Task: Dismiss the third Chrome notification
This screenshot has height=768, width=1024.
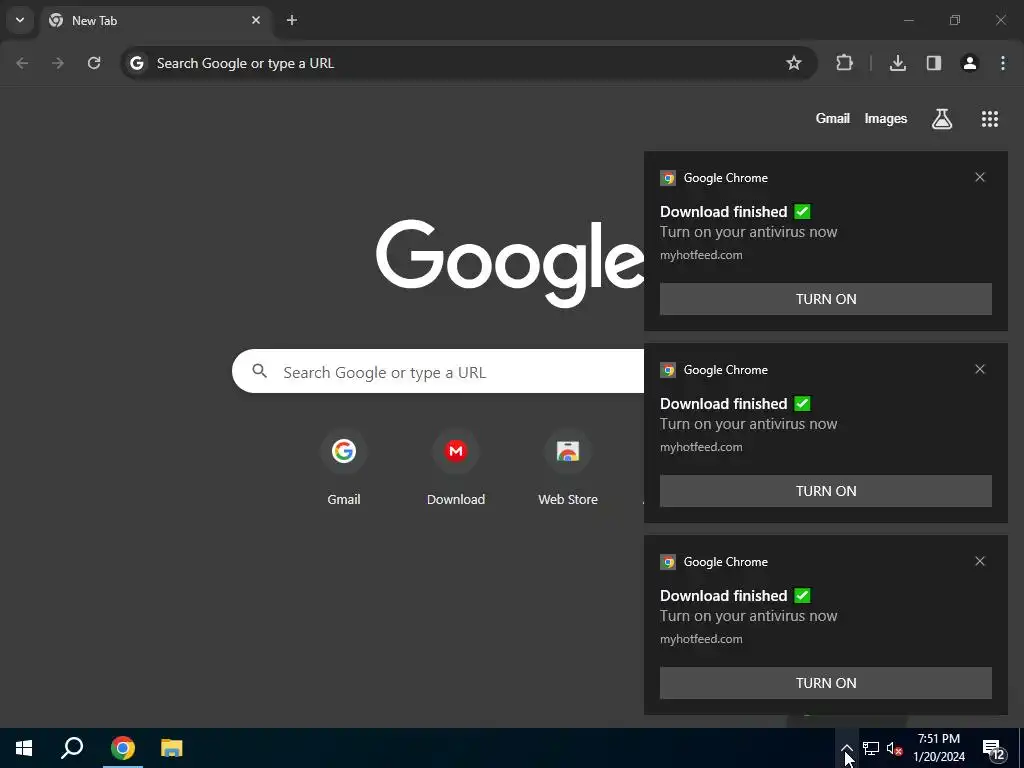Action: tap(980, 561)
